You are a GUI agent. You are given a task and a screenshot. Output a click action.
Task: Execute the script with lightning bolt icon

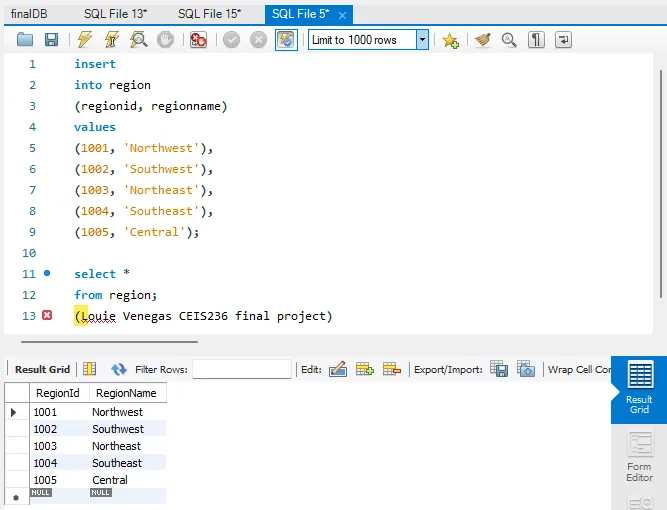coord(85,40)
